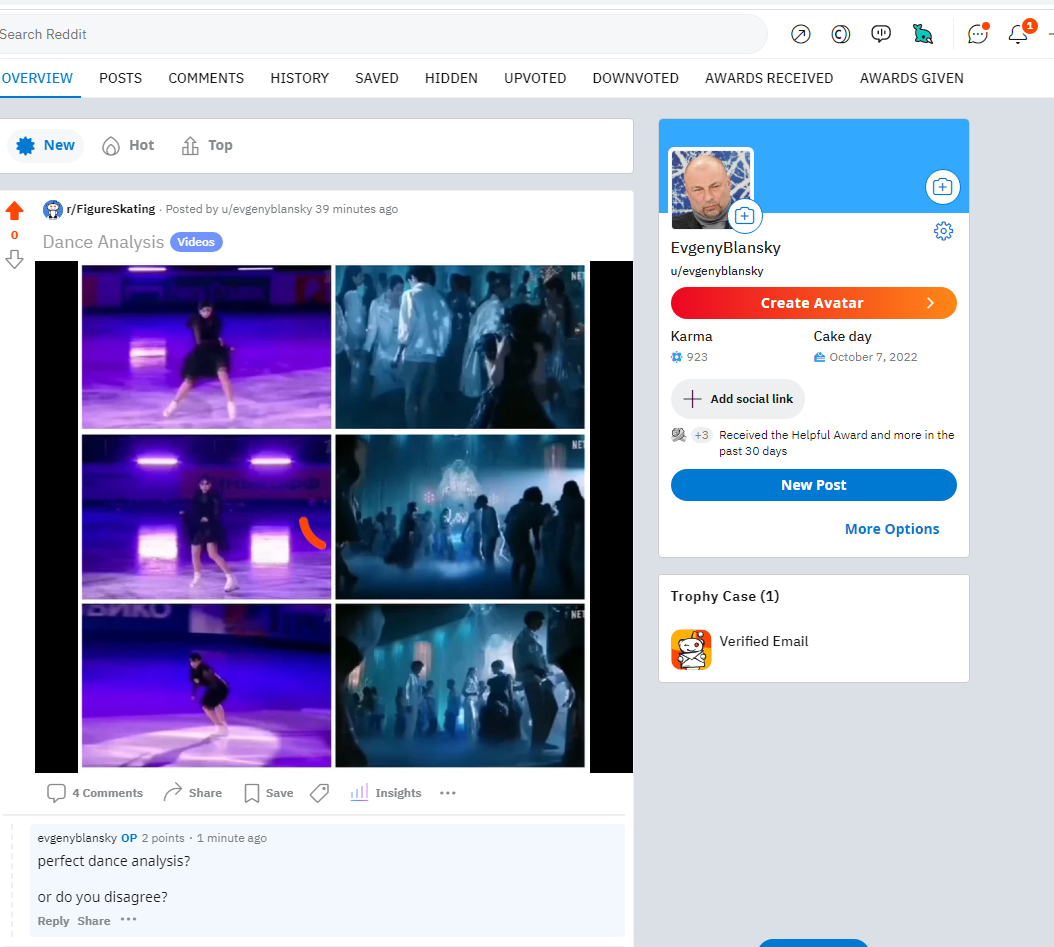
Task: Click the Create Avatar button
Action: tap(813, 303)
